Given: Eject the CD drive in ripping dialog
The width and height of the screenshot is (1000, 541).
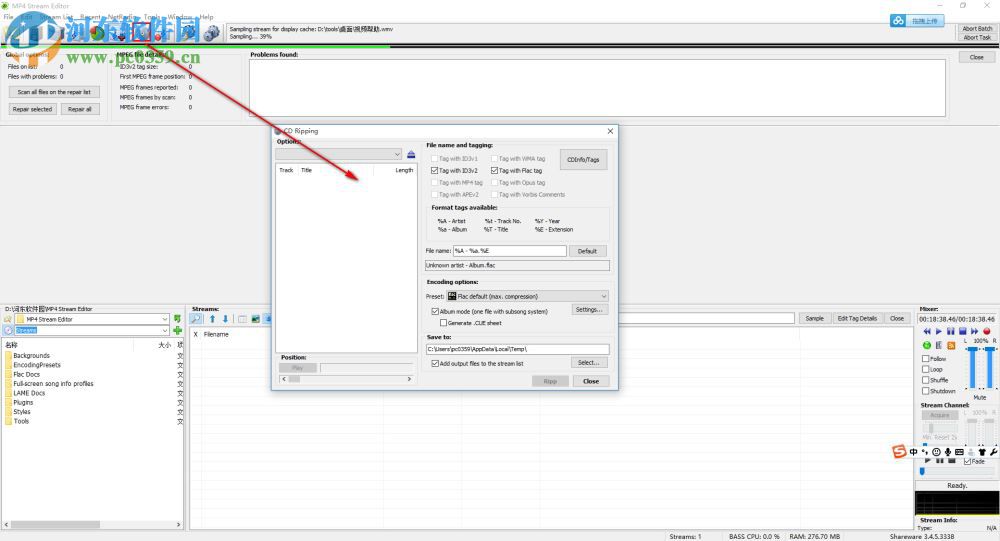Looking at the screenshot, I should point(411,154).
